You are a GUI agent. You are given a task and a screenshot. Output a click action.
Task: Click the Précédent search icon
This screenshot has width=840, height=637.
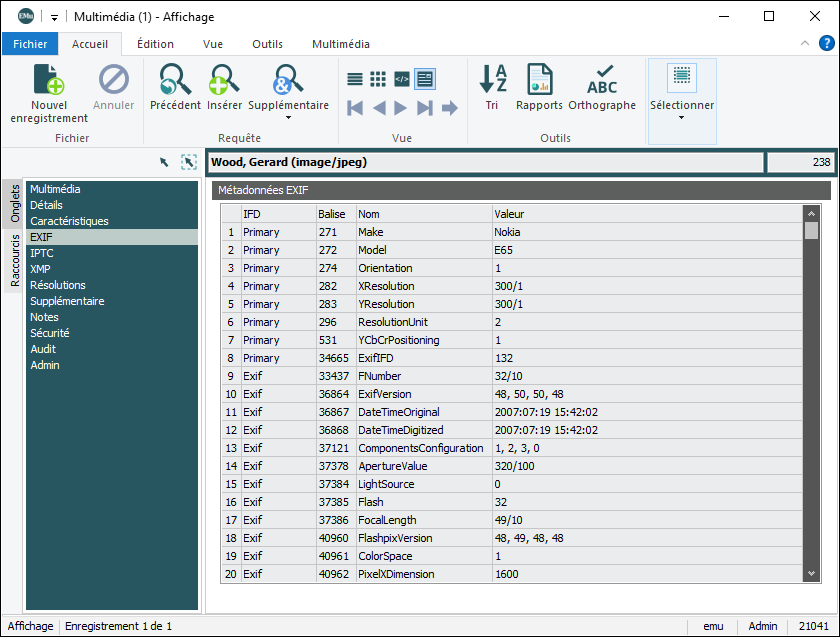coord(175,80)
